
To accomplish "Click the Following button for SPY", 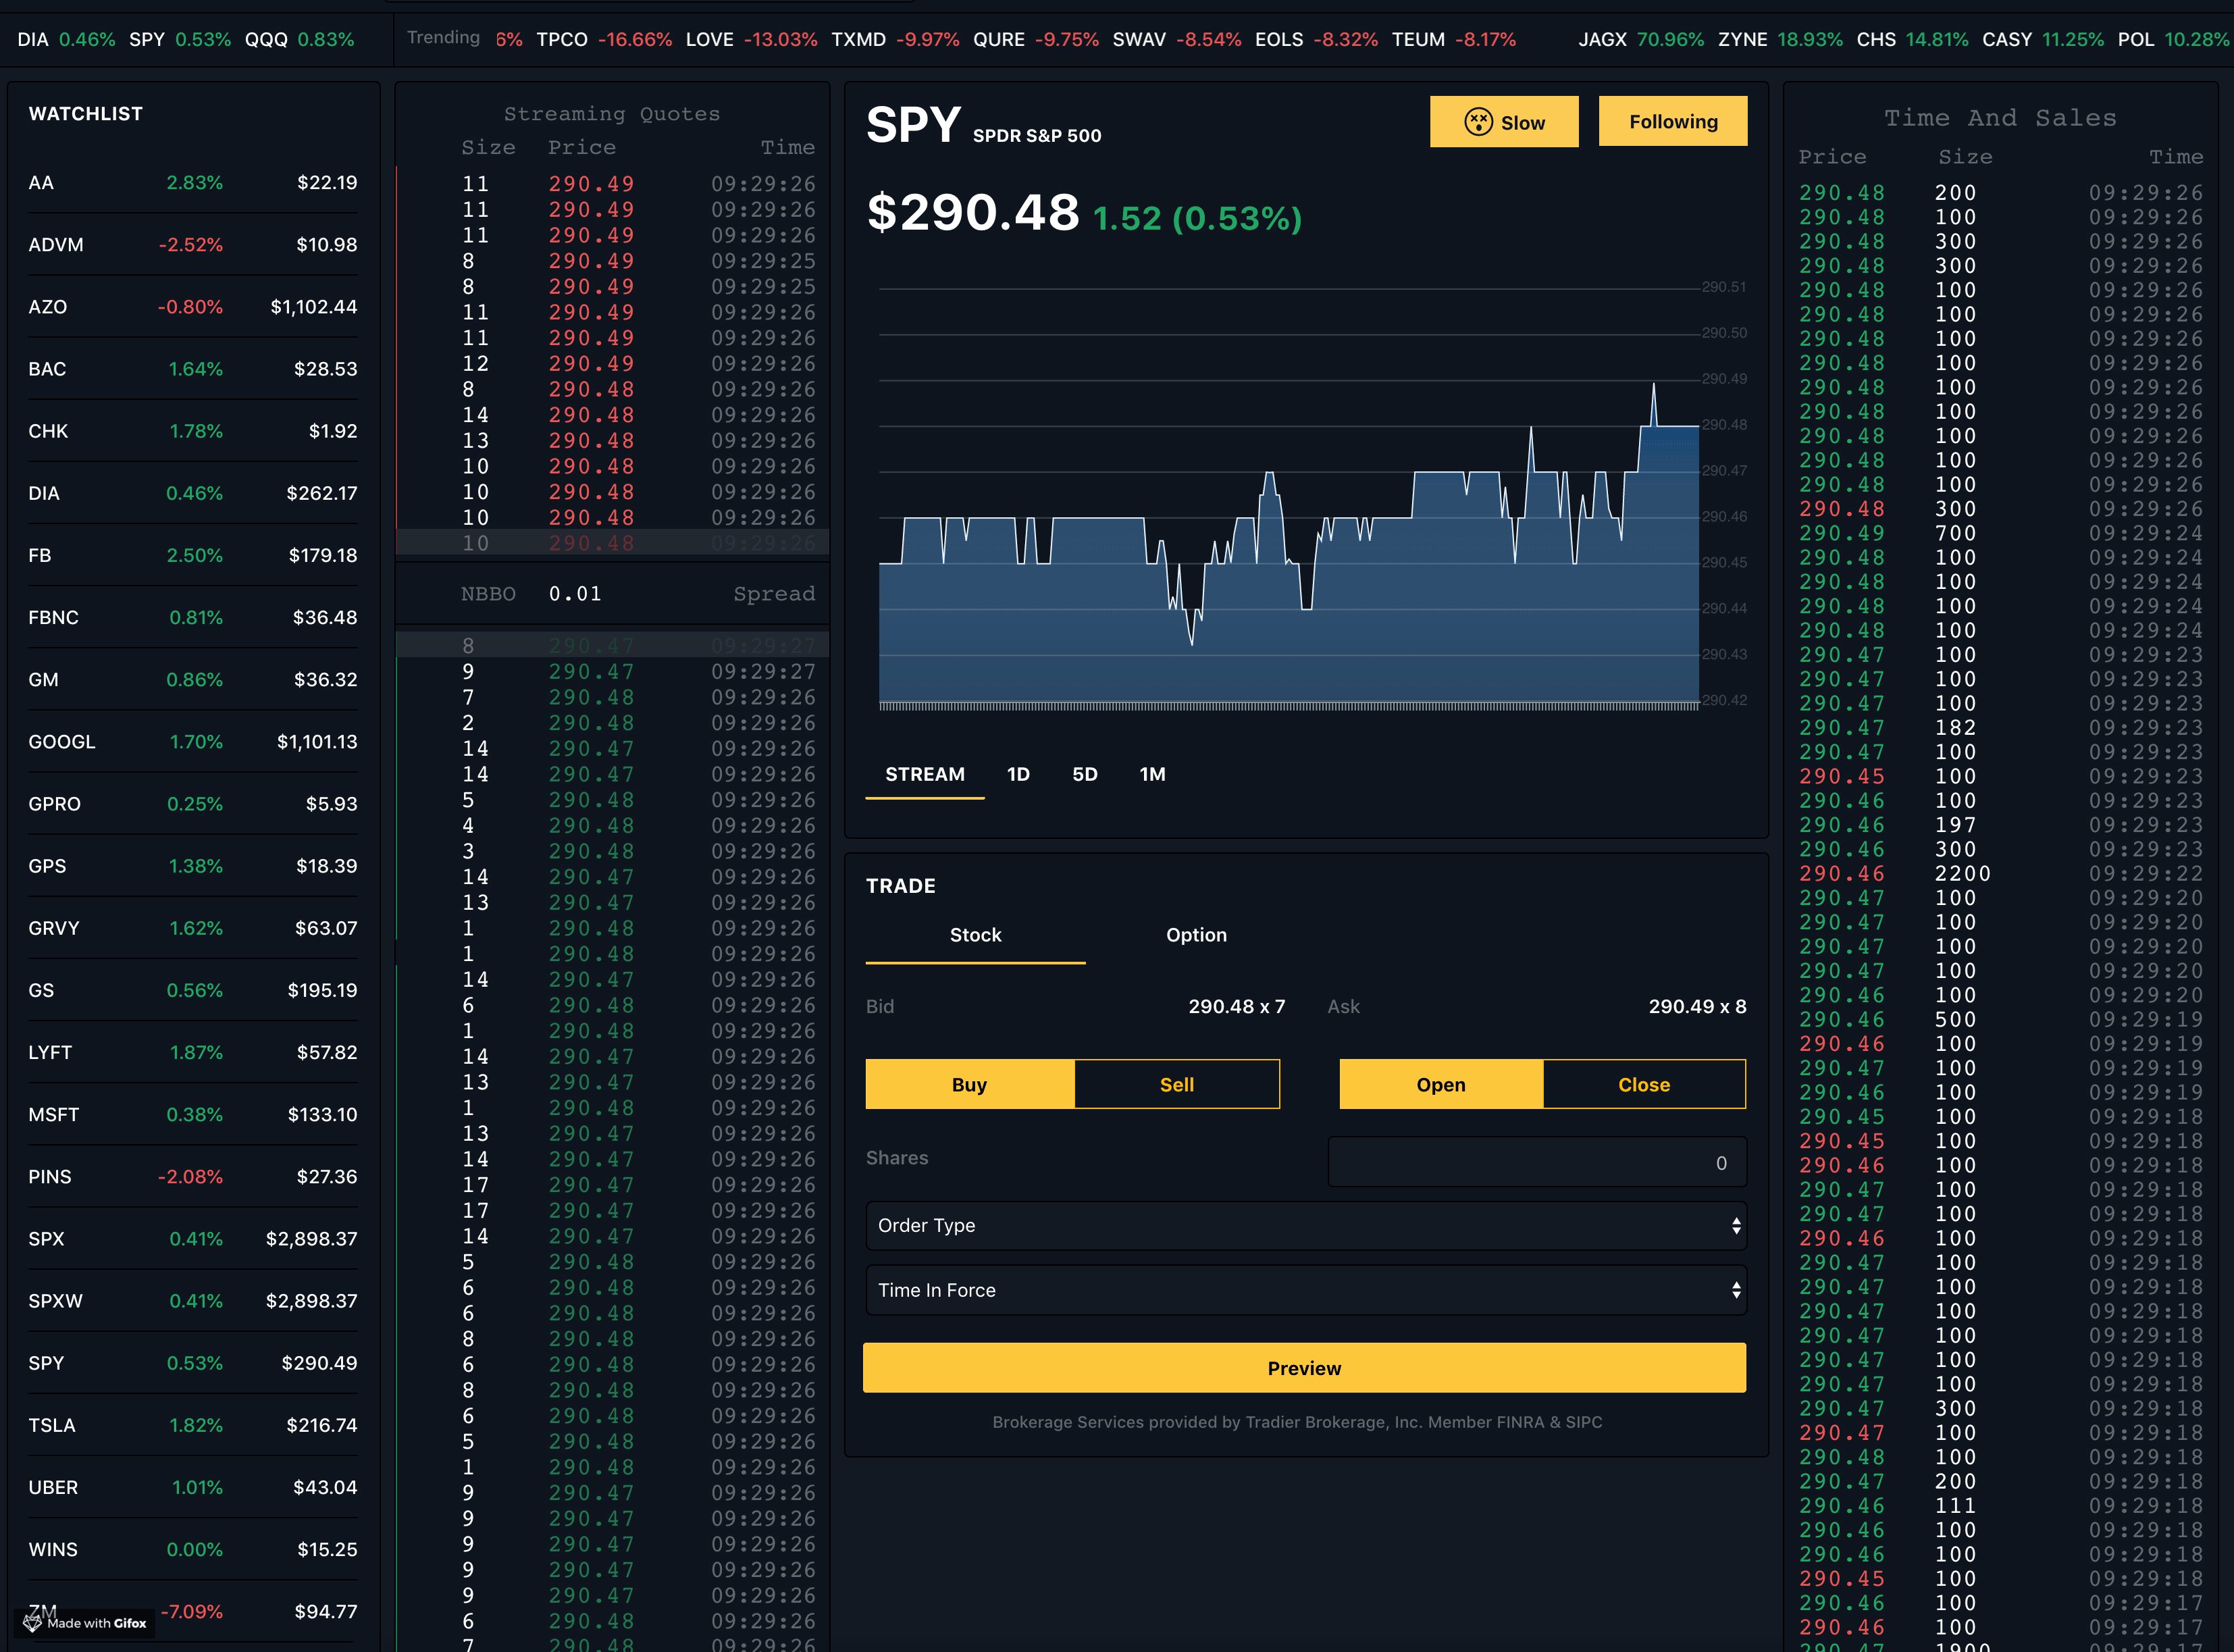I will [x=1673, y=122].
